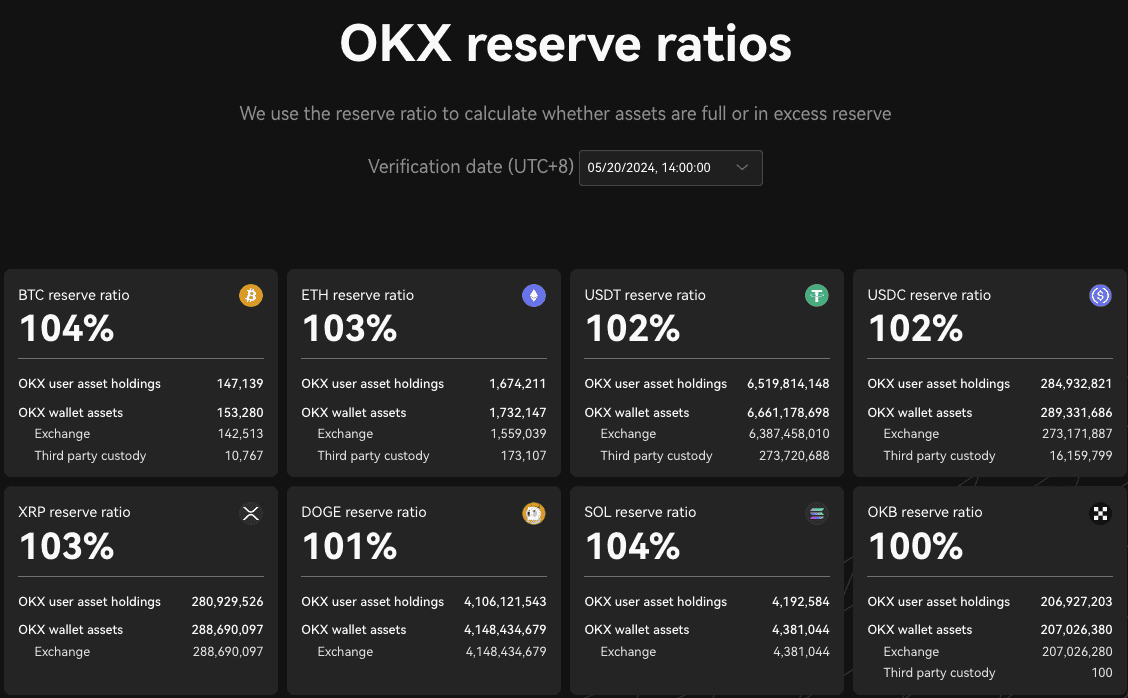Open the verification date dropdown

670,167
